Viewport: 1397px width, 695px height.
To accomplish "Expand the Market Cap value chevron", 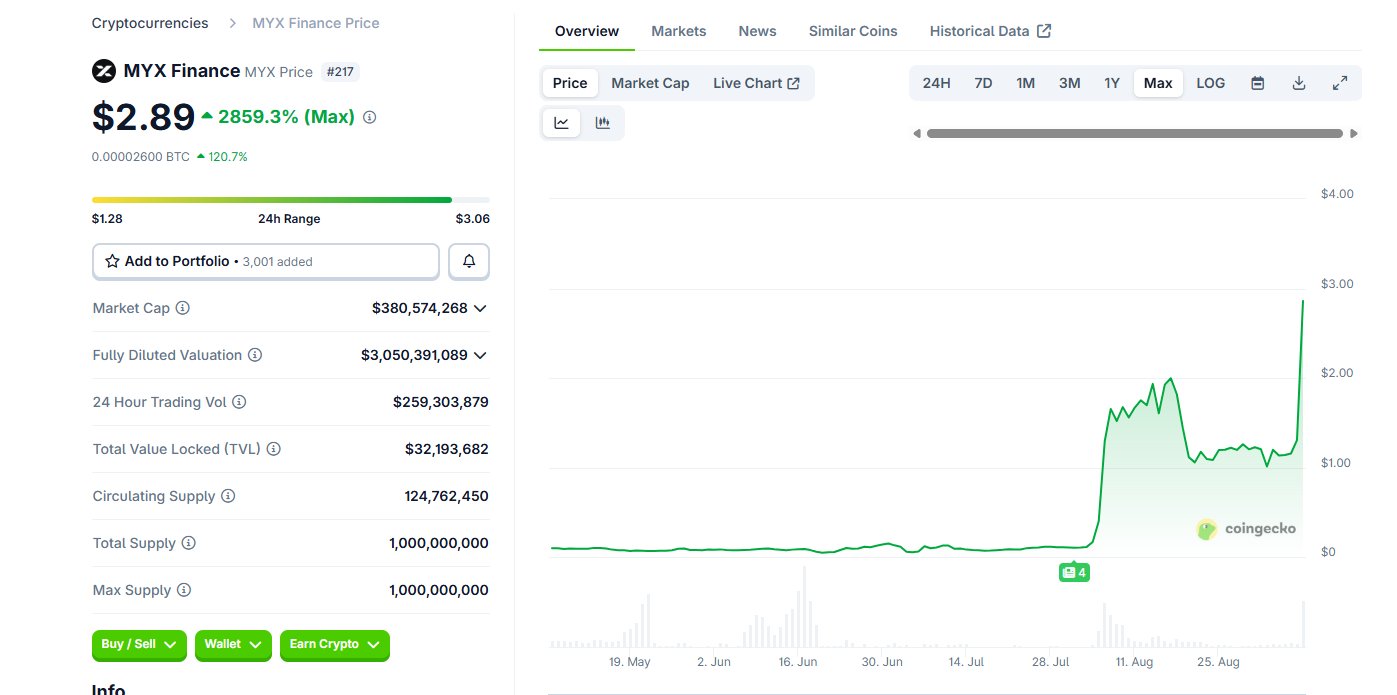I will point(480,308).
